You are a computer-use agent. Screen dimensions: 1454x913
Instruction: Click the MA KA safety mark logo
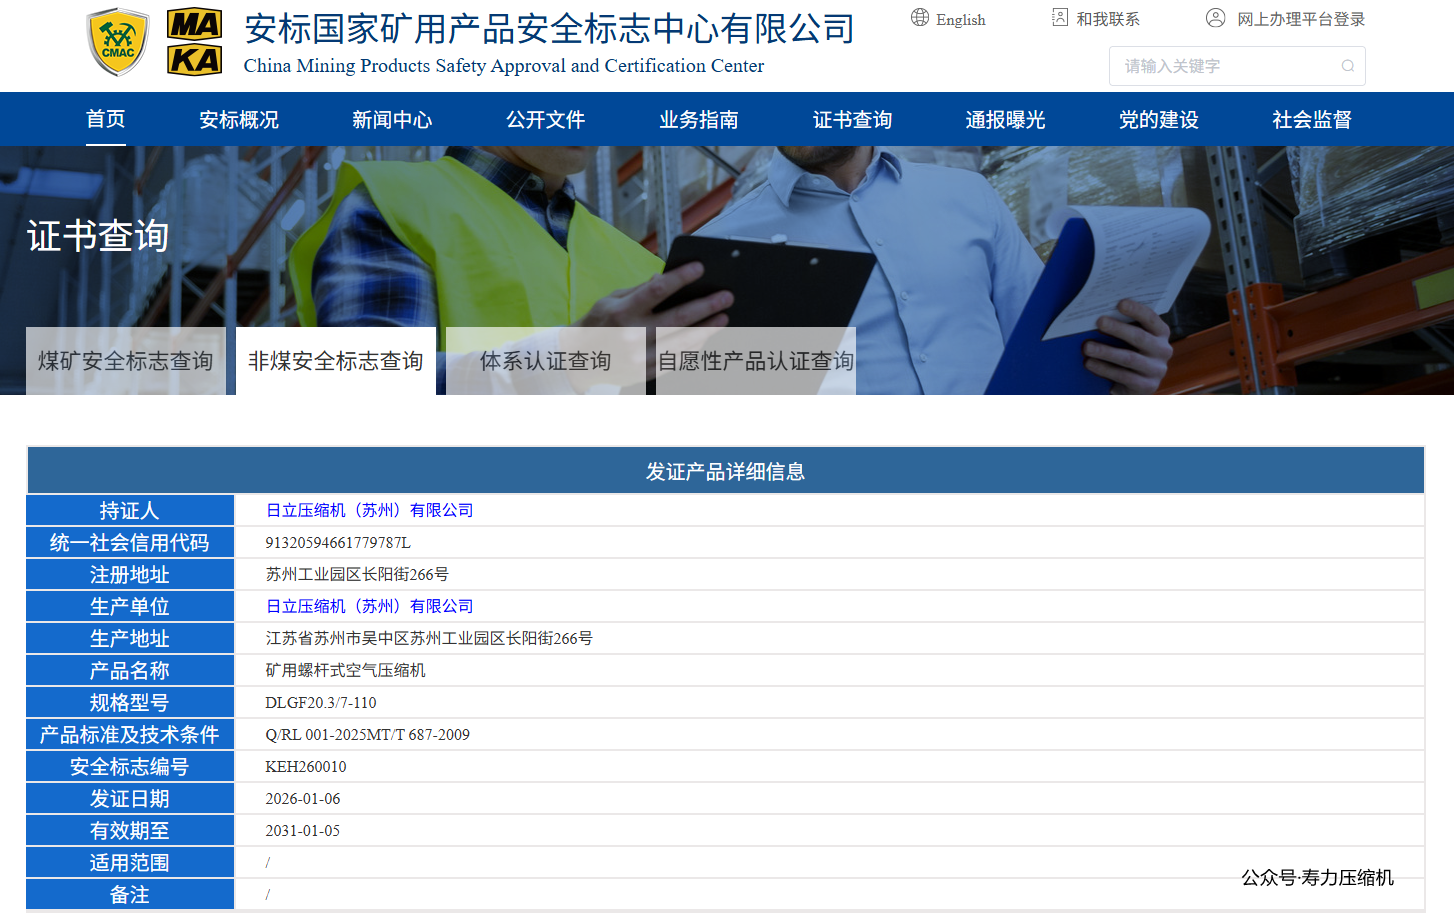click(194, 42)
